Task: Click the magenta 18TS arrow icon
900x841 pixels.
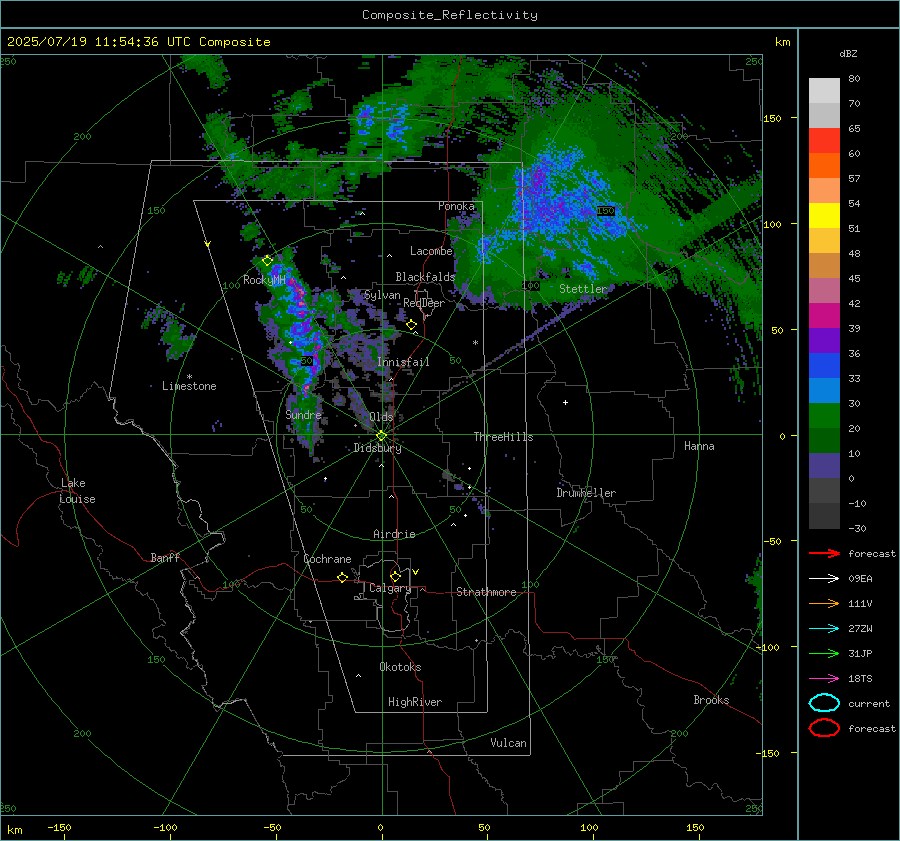Action: pyautogui.click(x=824, y=679)
